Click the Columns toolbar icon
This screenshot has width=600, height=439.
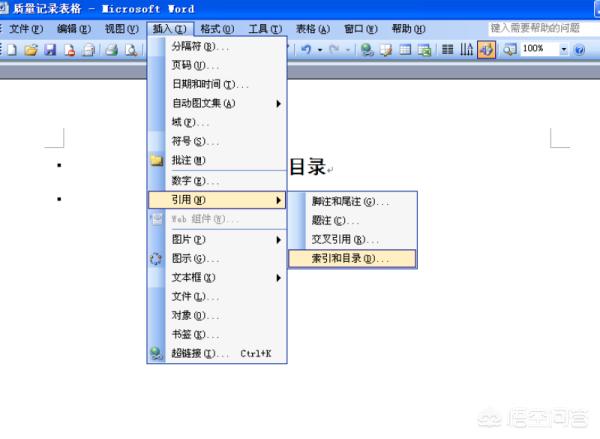(447, 49)
